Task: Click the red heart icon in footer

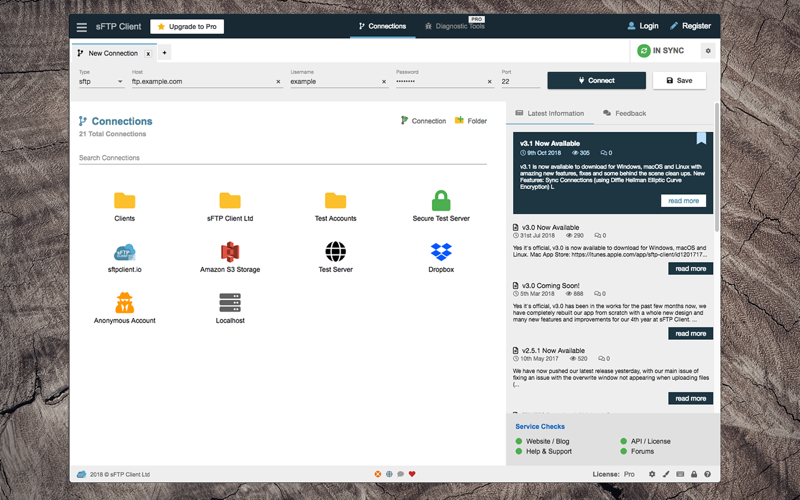Action: click(x=412, y=474)
